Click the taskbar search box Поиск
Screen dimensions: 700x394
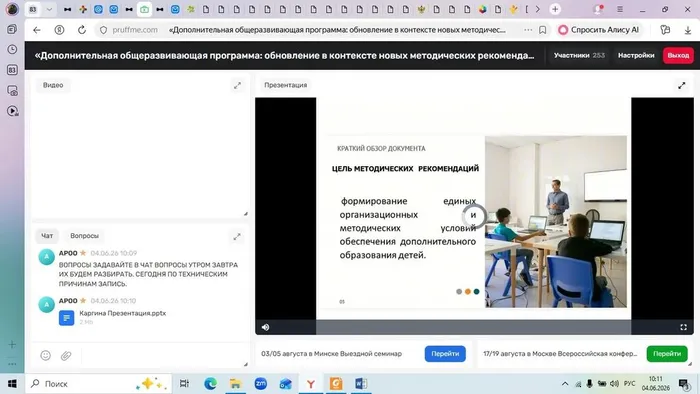tap(99, 384)
